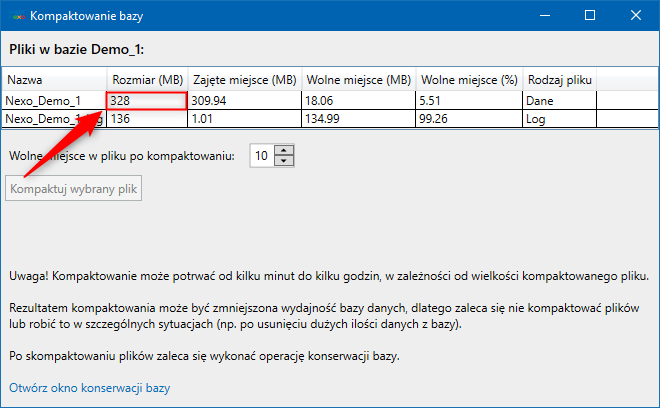Click the Log file type cell
Screen dimensions: 660x408
tap(559, 119)
